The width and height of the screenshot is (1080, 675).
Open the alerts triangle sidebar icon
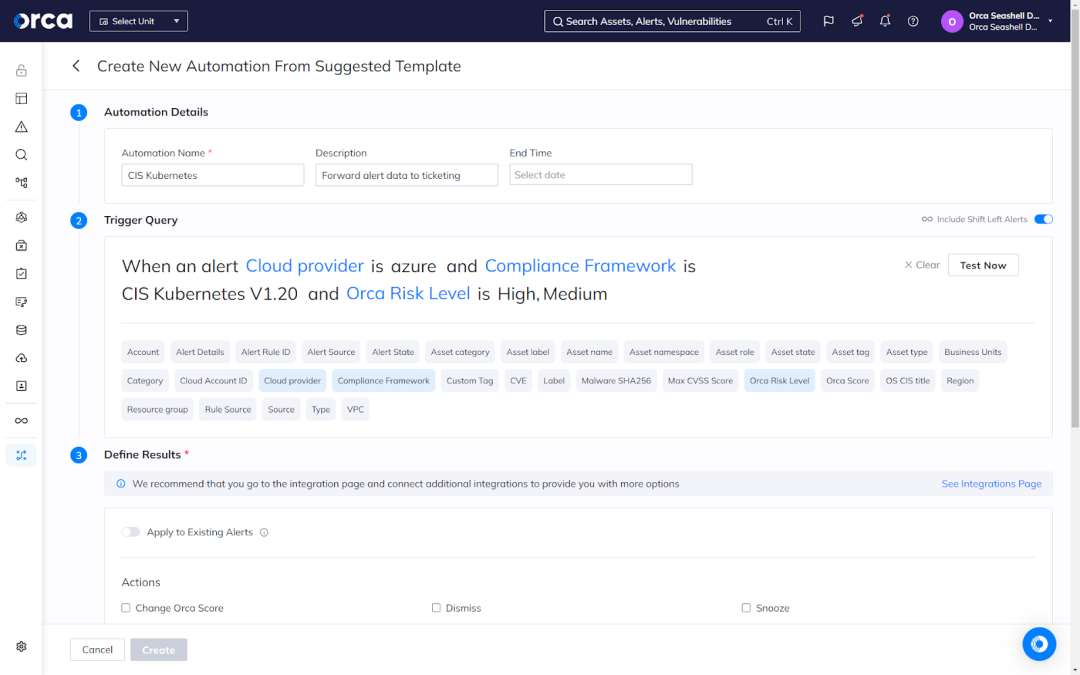point(21,127)
